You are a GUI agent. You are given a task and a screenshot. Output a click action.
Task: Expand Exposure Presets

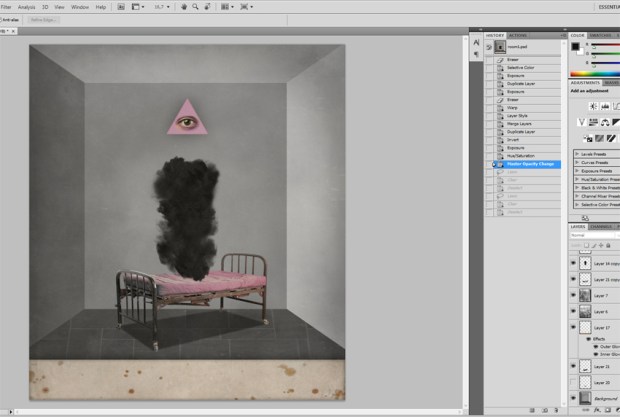click(x=577, y=171)
